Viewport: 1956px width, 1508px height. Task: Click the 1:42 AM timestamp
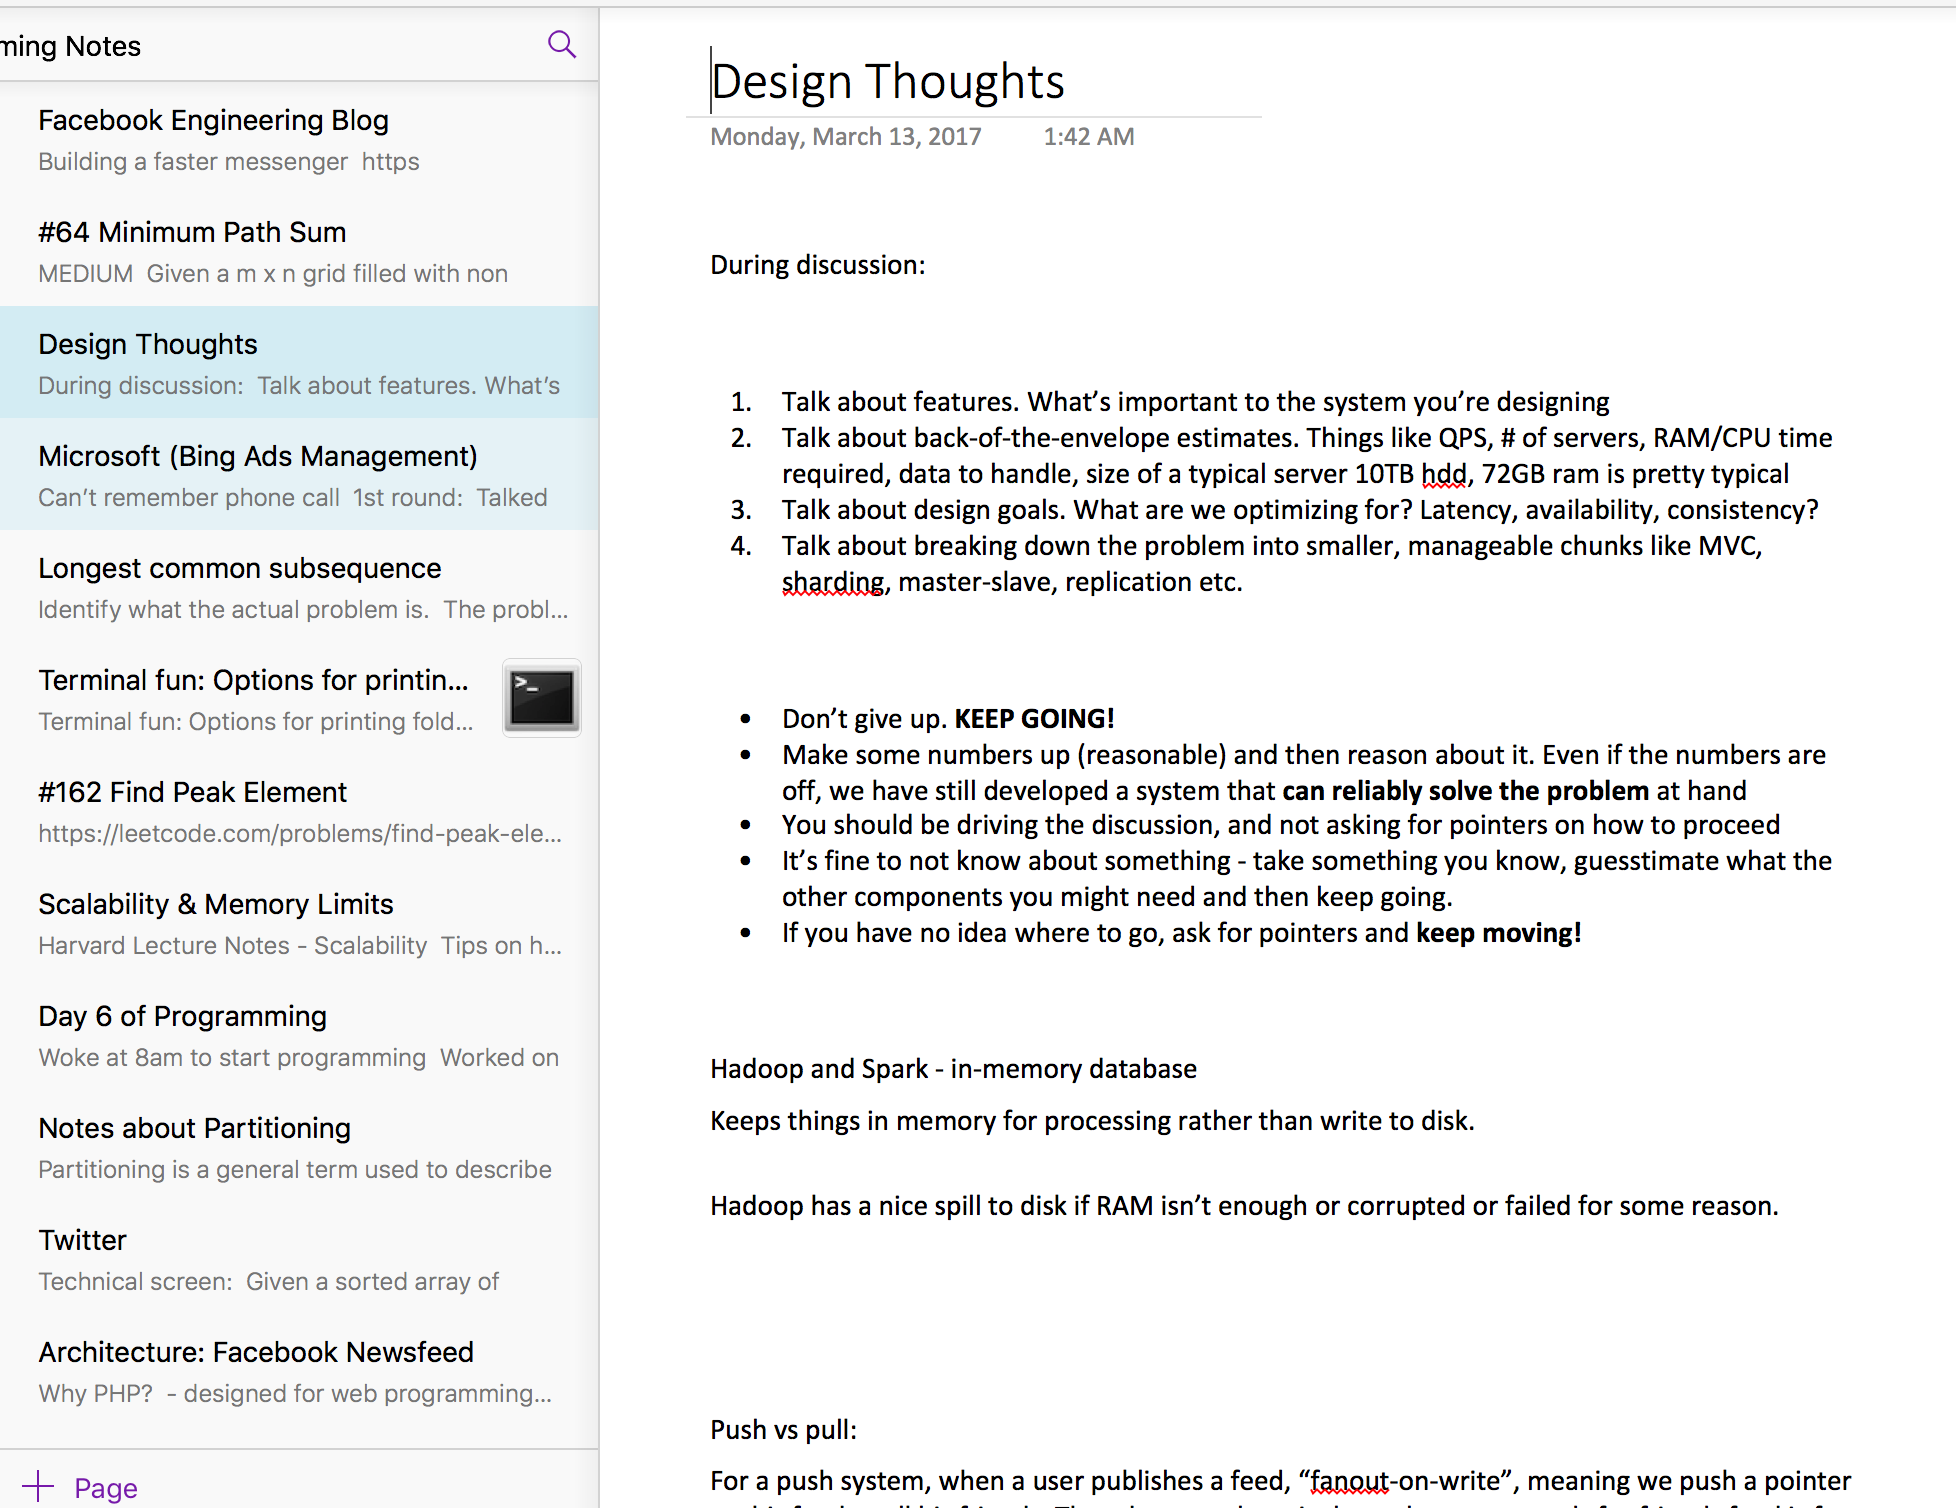click(x=1088, y=137)
